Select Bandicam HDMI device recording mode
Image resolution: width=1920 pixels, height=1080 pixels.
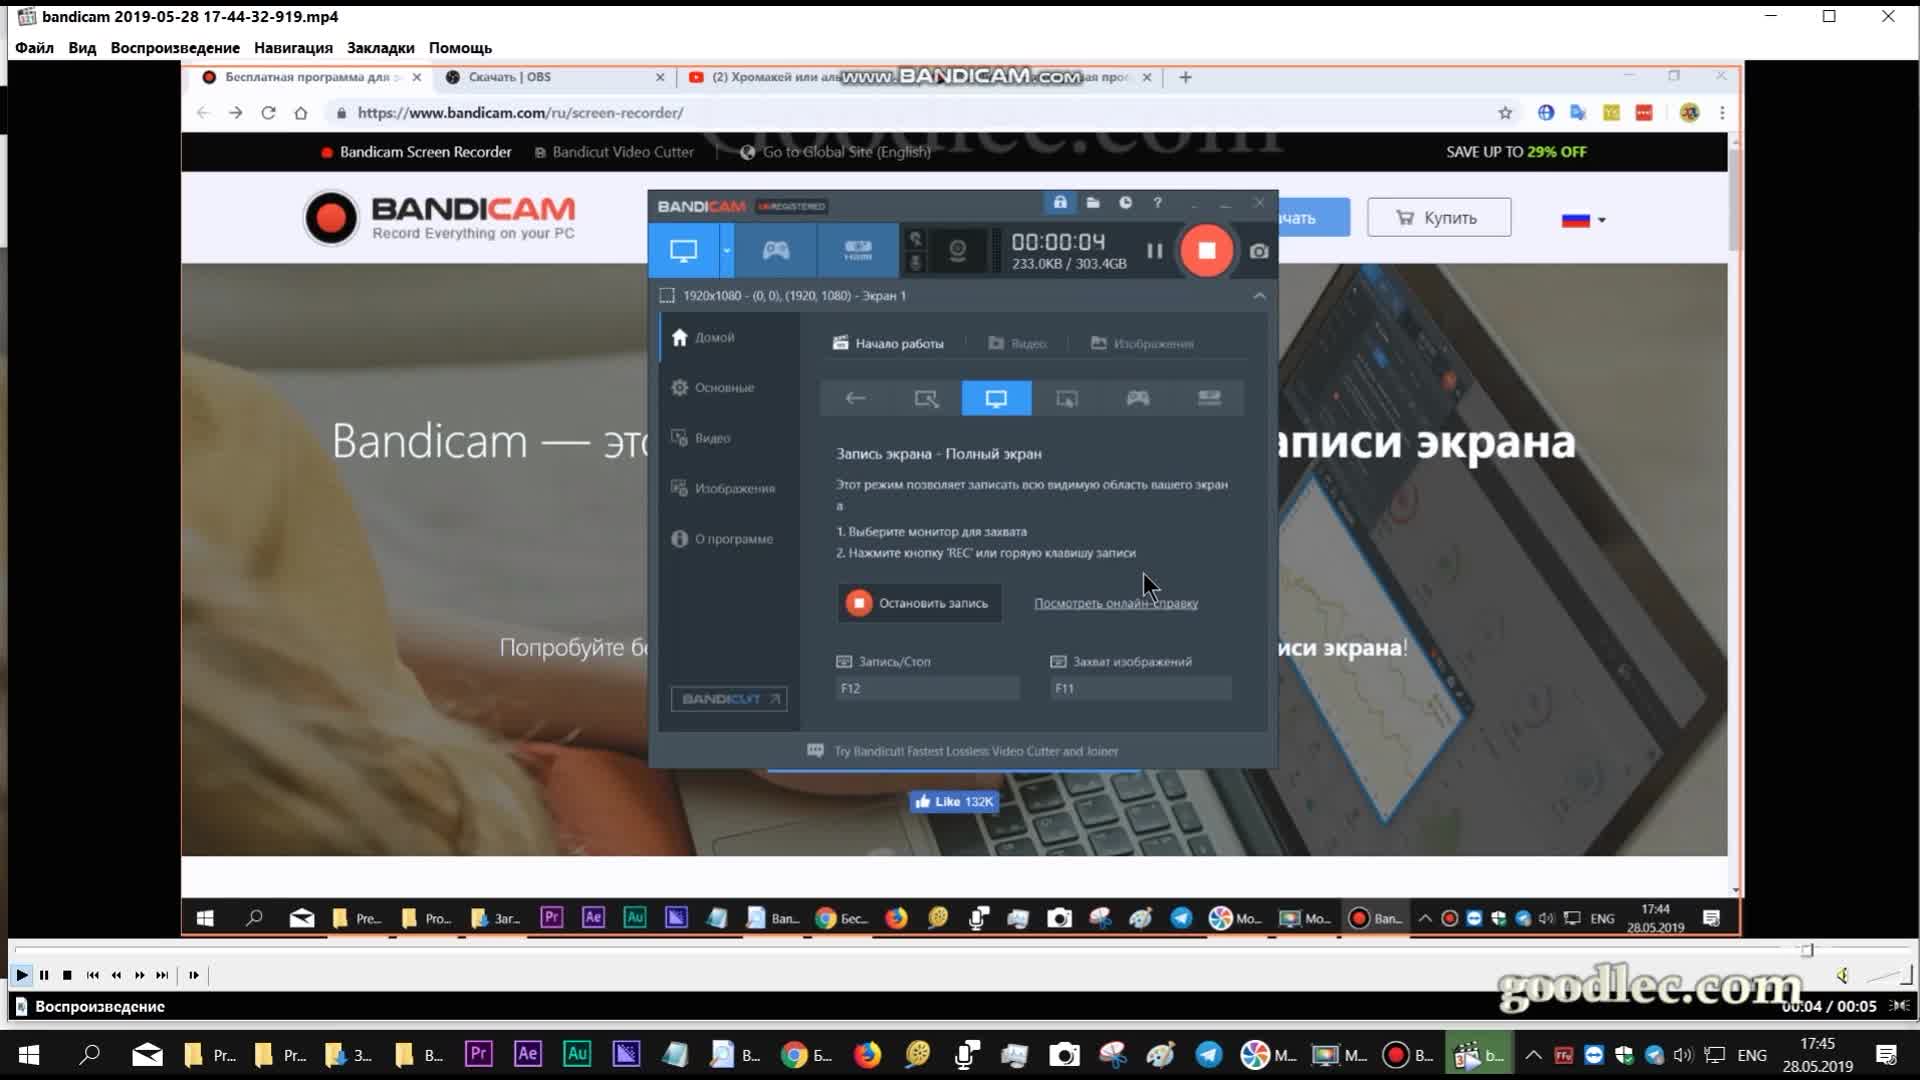coord(858,250)
